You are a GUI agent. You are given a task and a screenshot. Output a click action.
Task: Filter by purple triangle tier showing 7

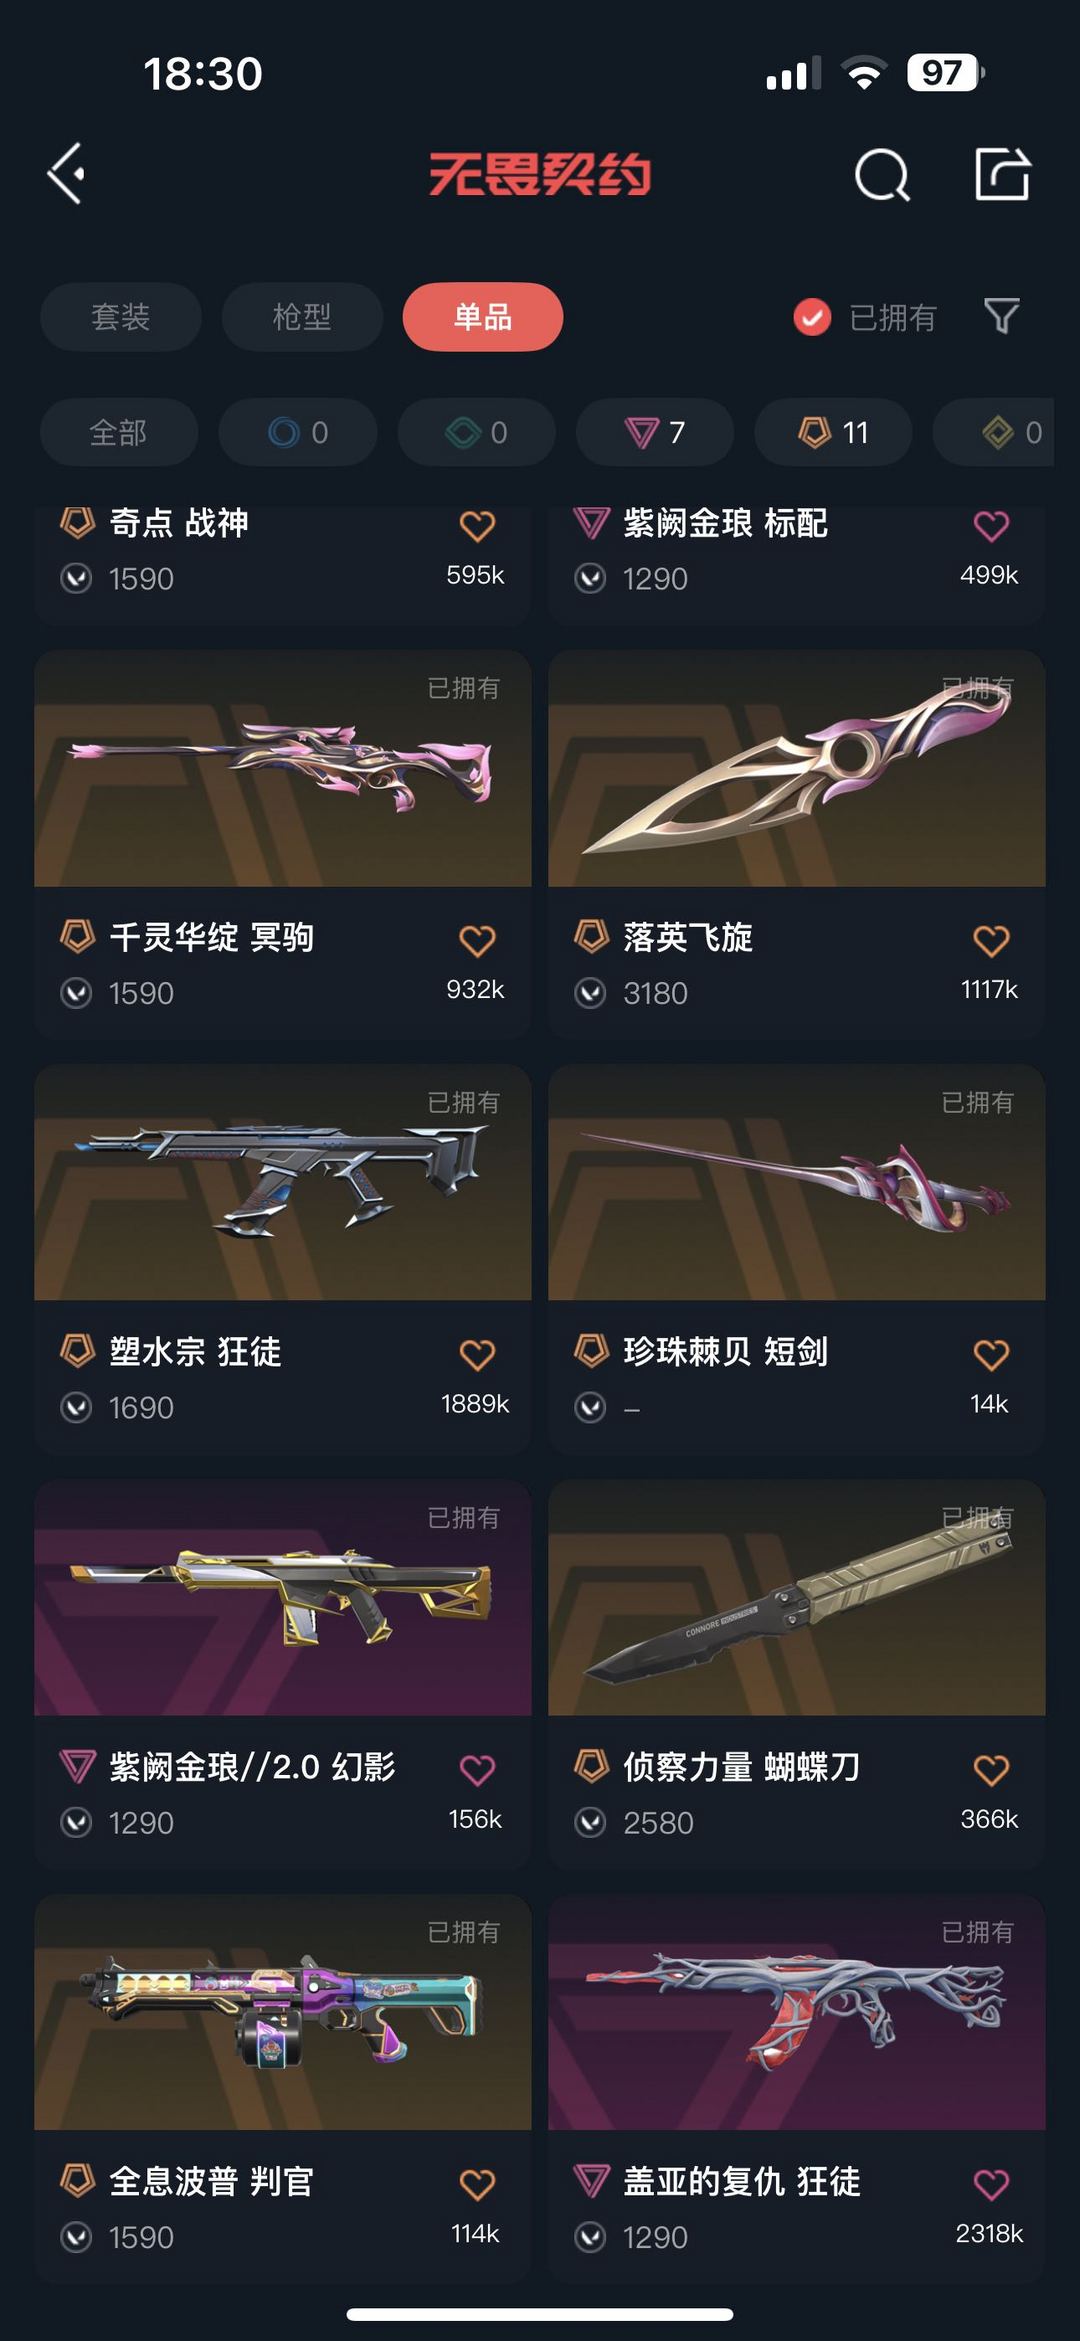(x=655, y=432)
